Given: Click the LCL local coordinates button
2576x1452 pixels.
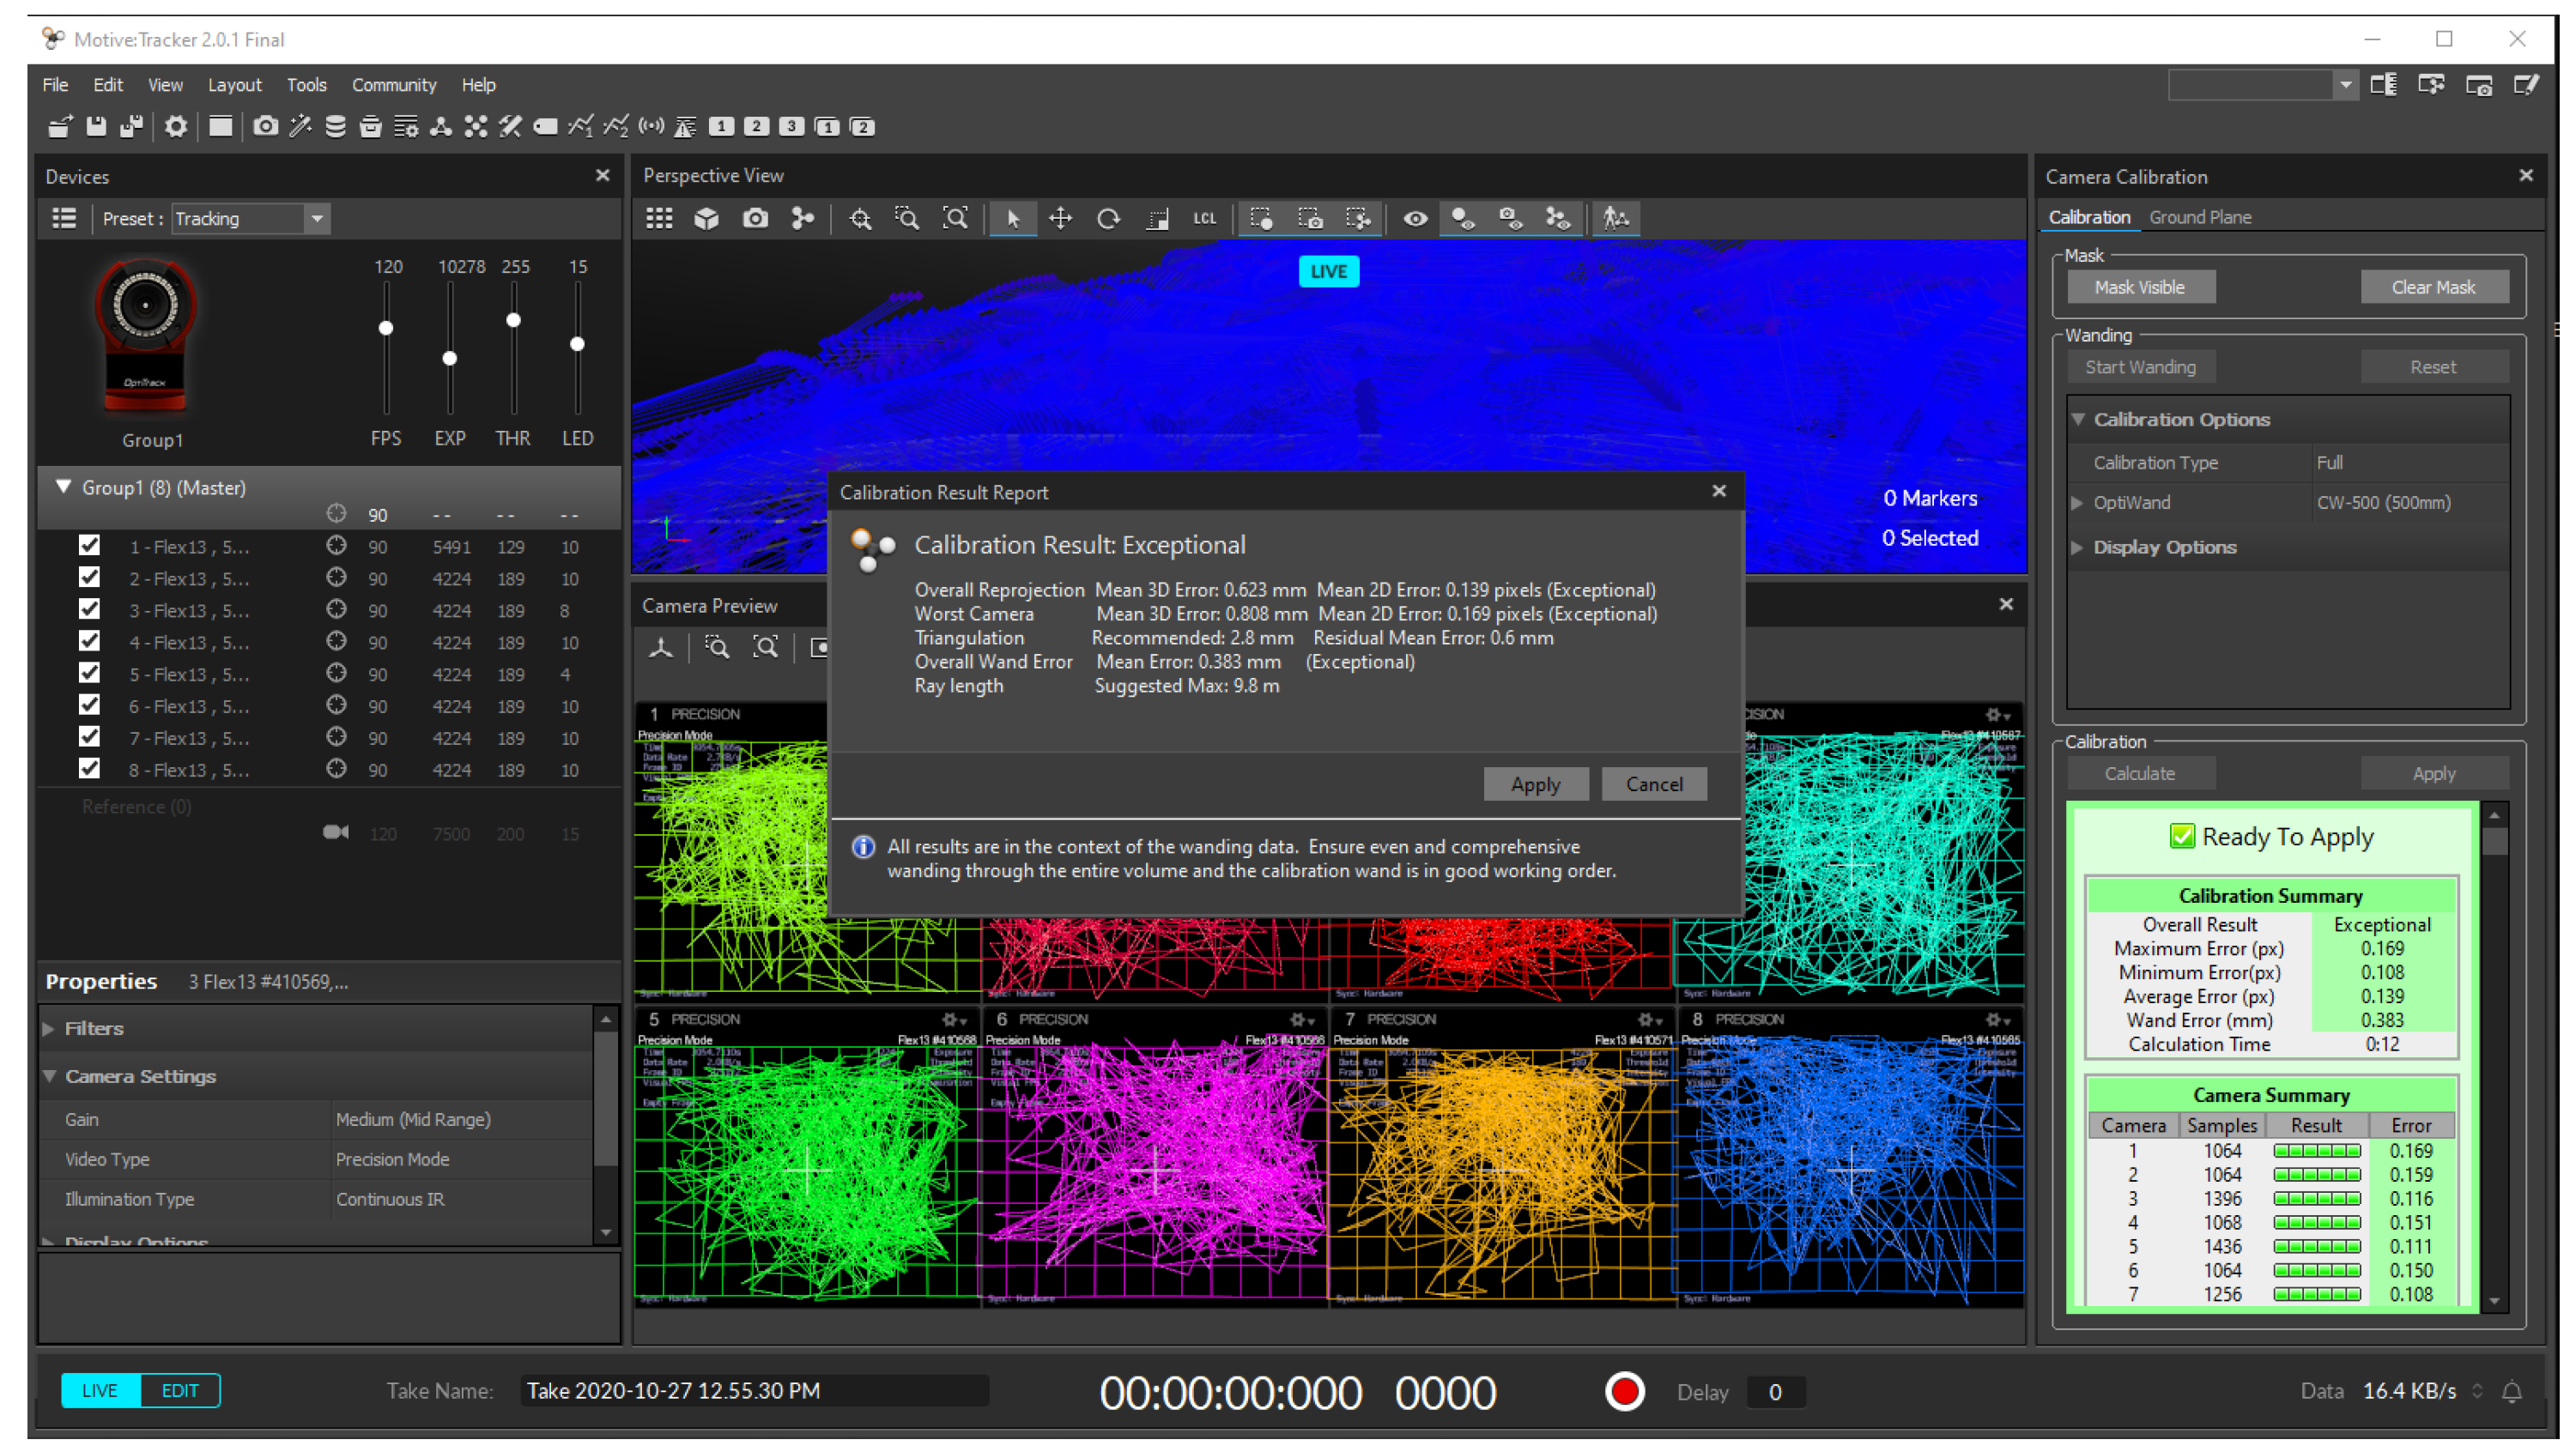Looking at the screenshot, I should click(x=1204, y=219).
